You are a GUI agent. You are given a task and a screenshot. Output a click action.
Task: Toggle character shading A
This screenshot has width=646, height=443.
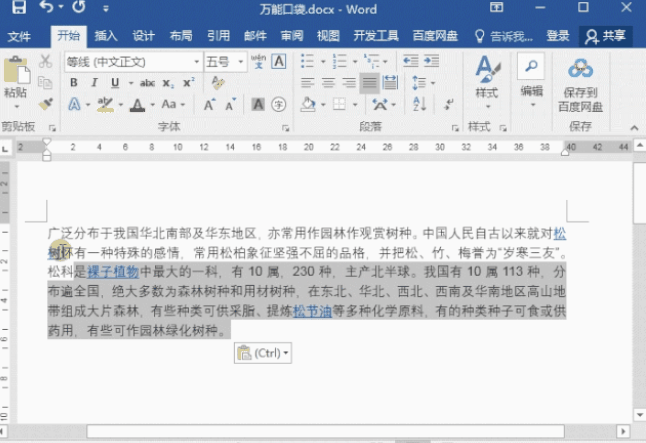[258, 105]
